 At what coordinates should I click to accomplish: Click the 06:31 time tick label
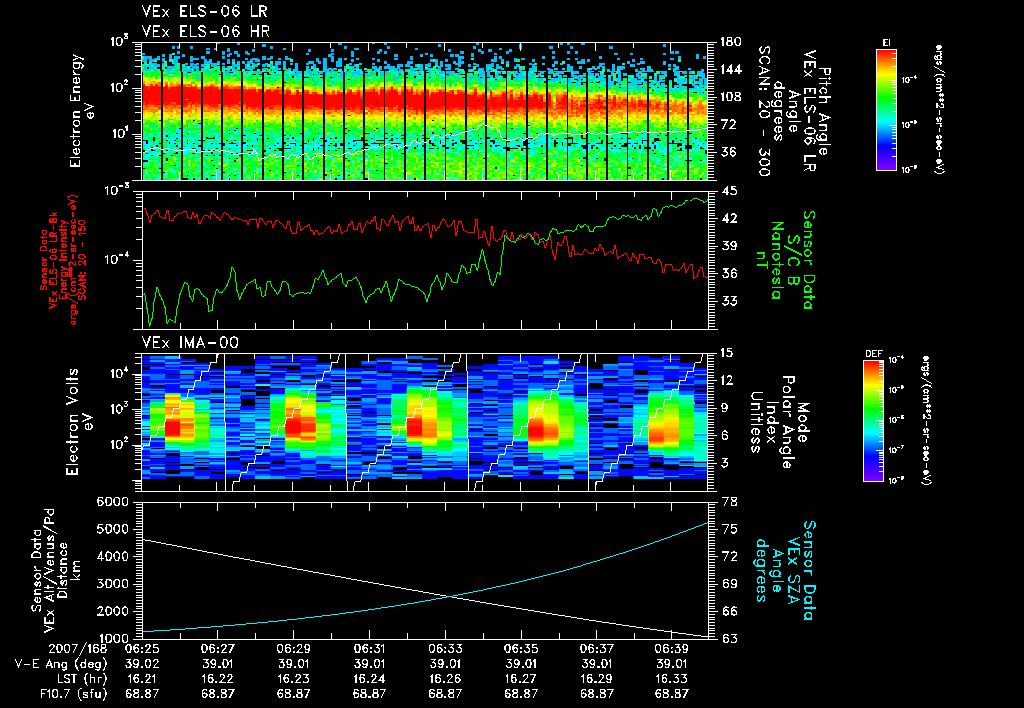(x=370, y=650)
